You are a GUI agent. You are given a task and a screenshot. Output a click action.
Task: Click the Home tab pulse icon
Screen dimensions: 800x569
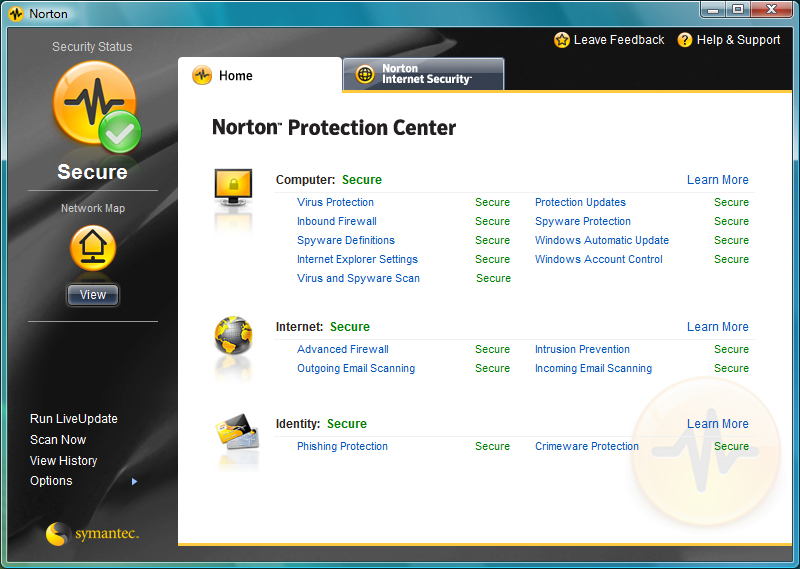click(x=202, y=76)
